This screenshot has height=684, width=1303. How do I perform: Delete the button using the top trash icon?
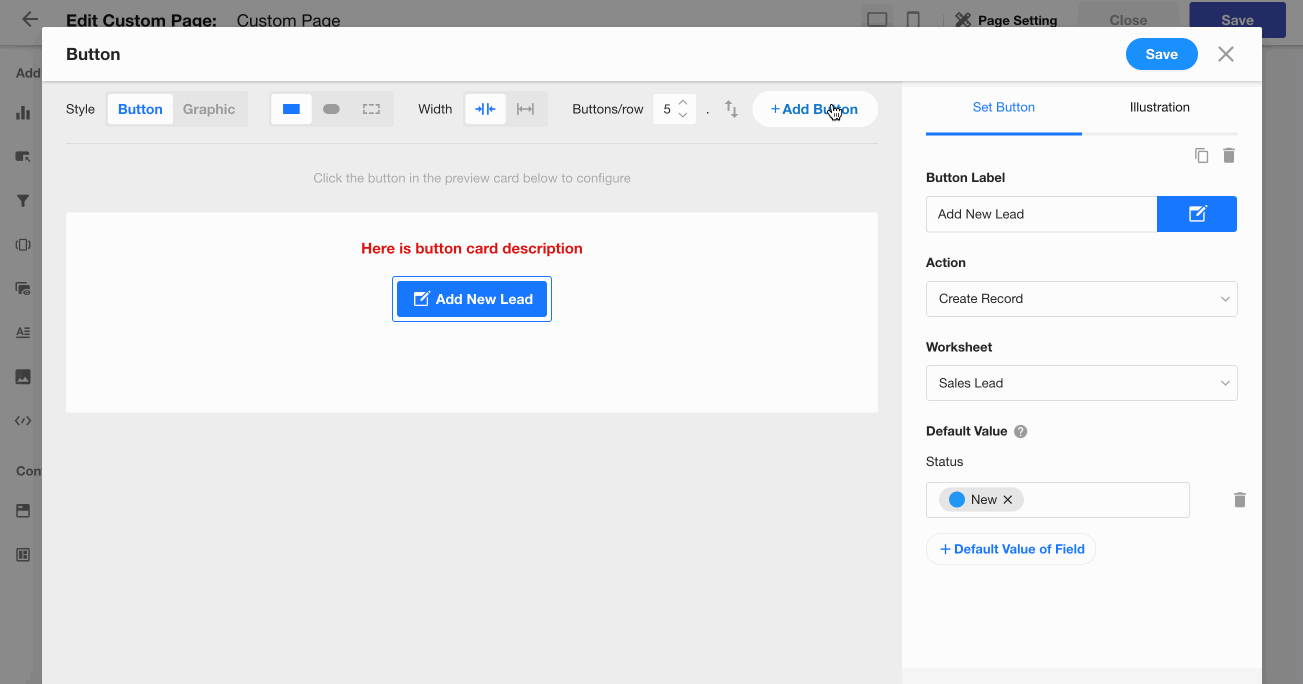coord(1229,156)
